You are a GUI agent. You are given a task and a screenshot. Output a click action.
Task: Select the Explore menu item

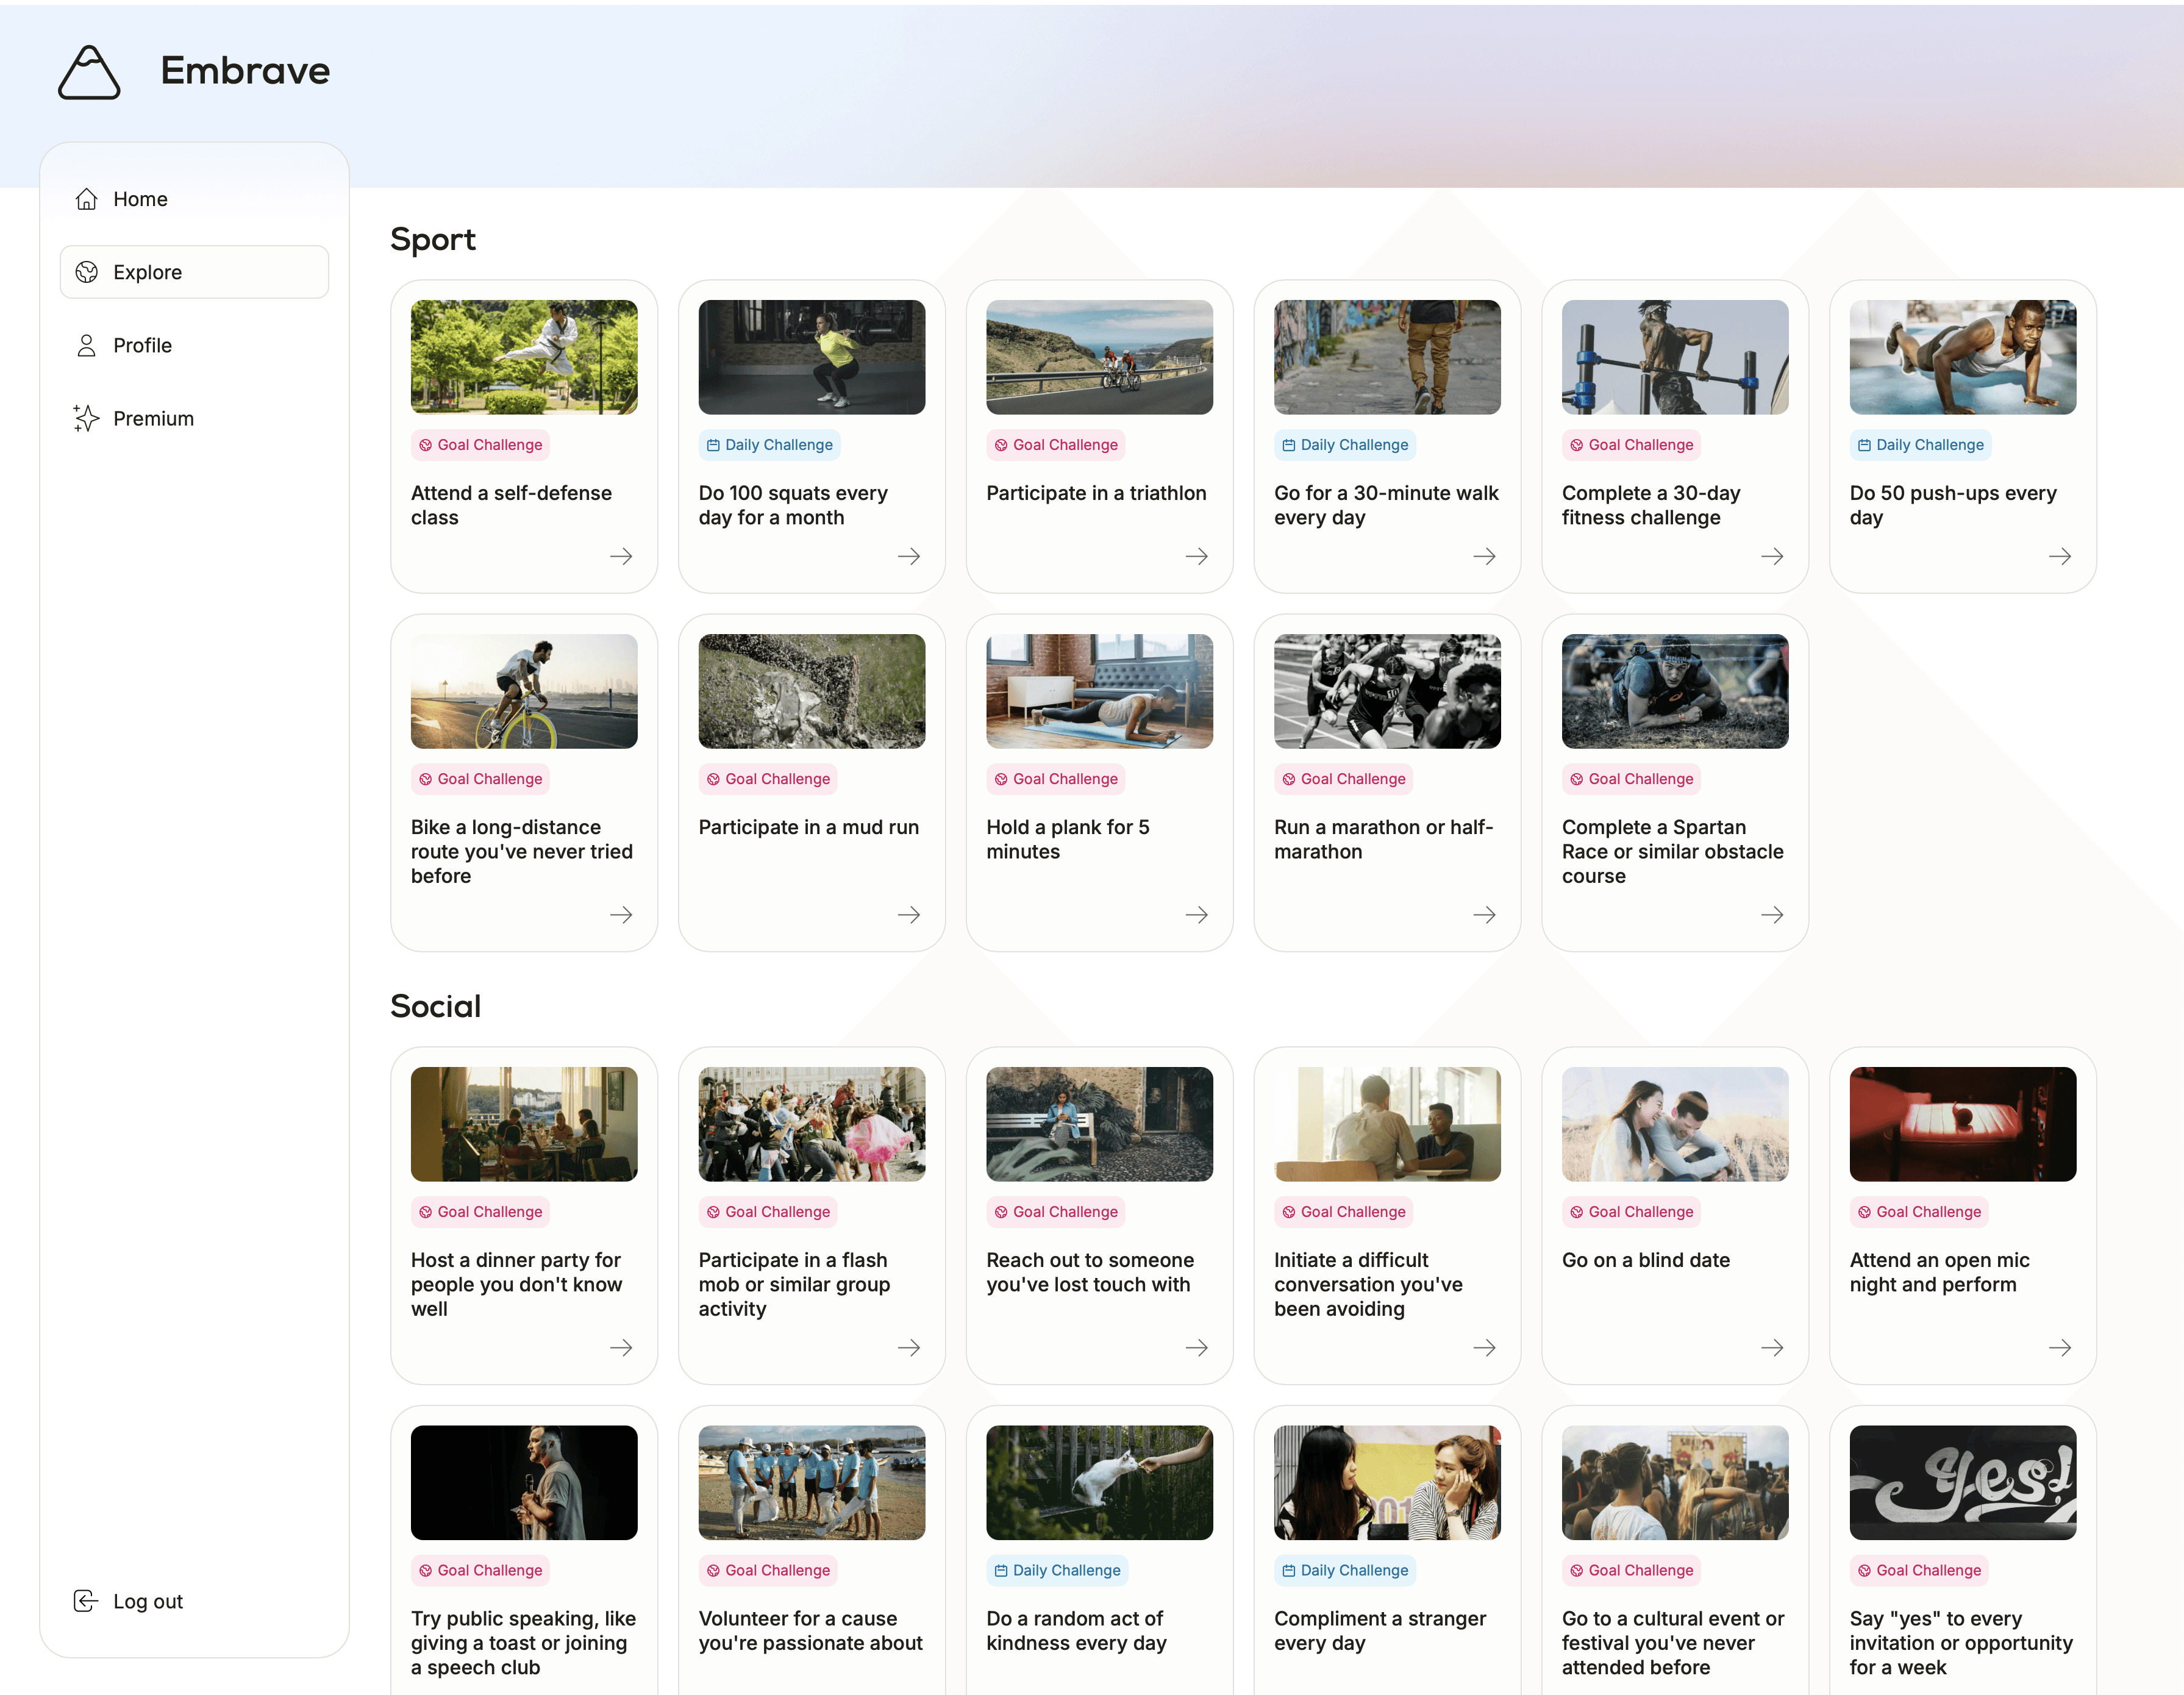point(194,272)
